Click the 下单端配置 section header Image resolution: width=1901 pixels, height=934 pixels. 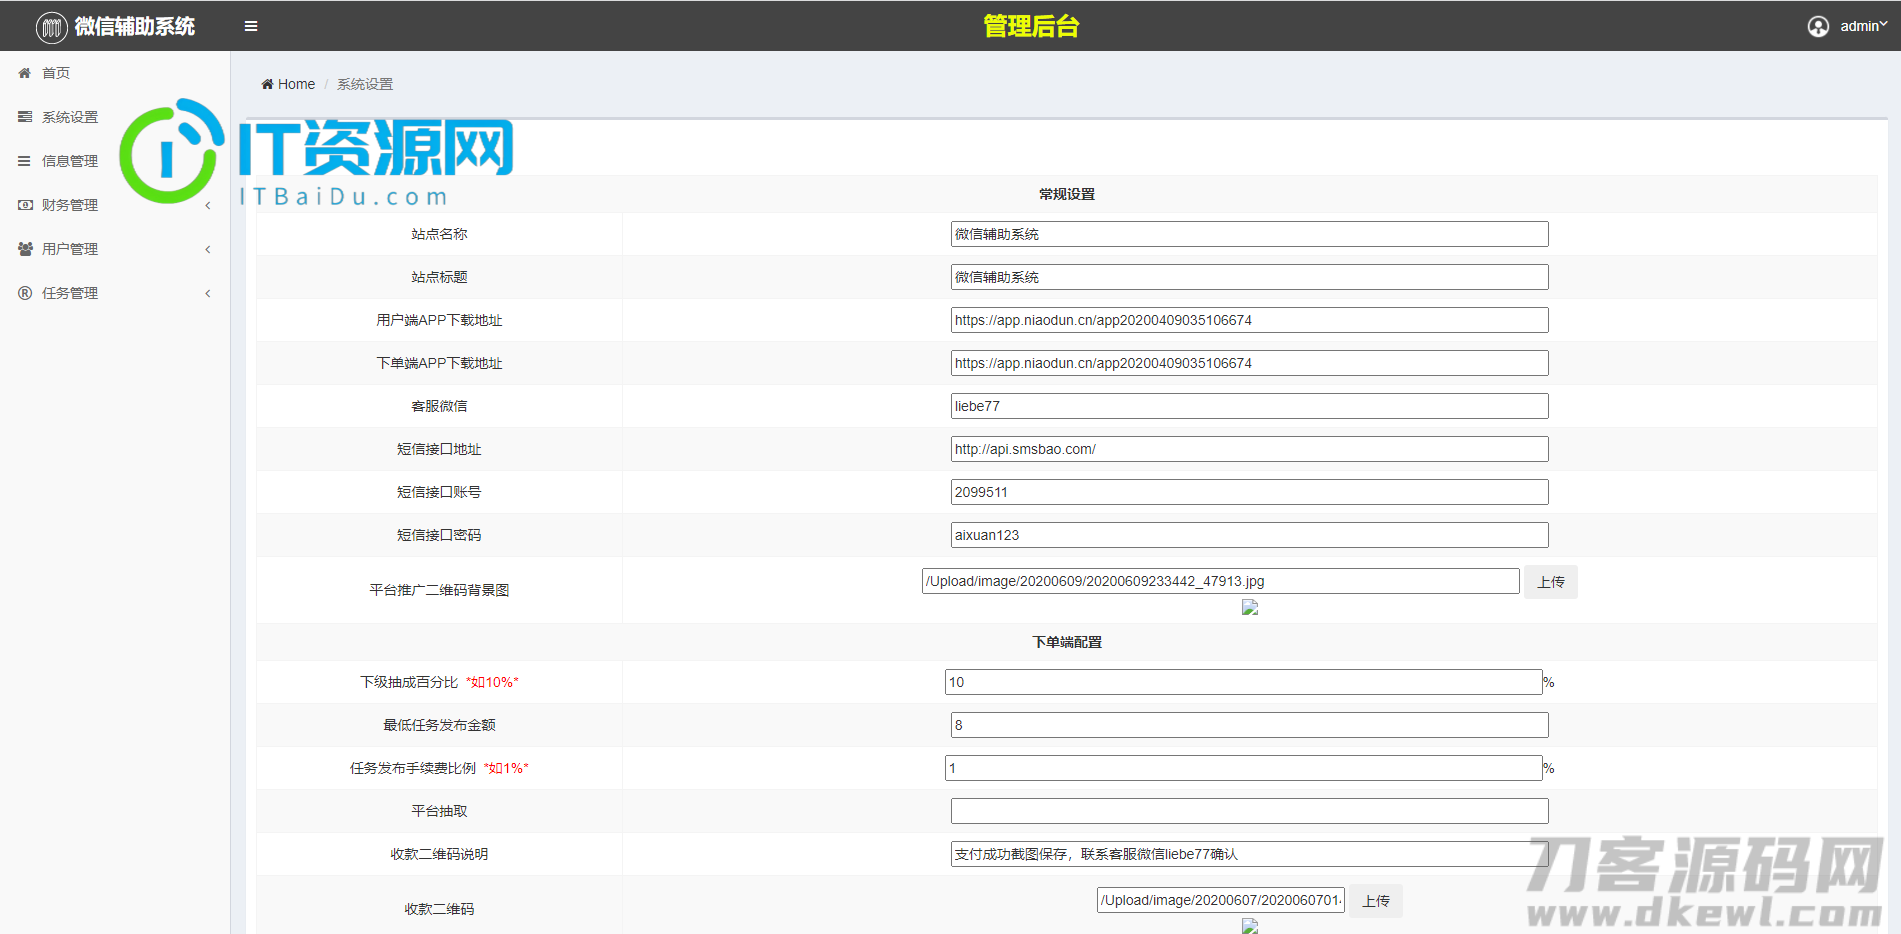[1067, 642]
